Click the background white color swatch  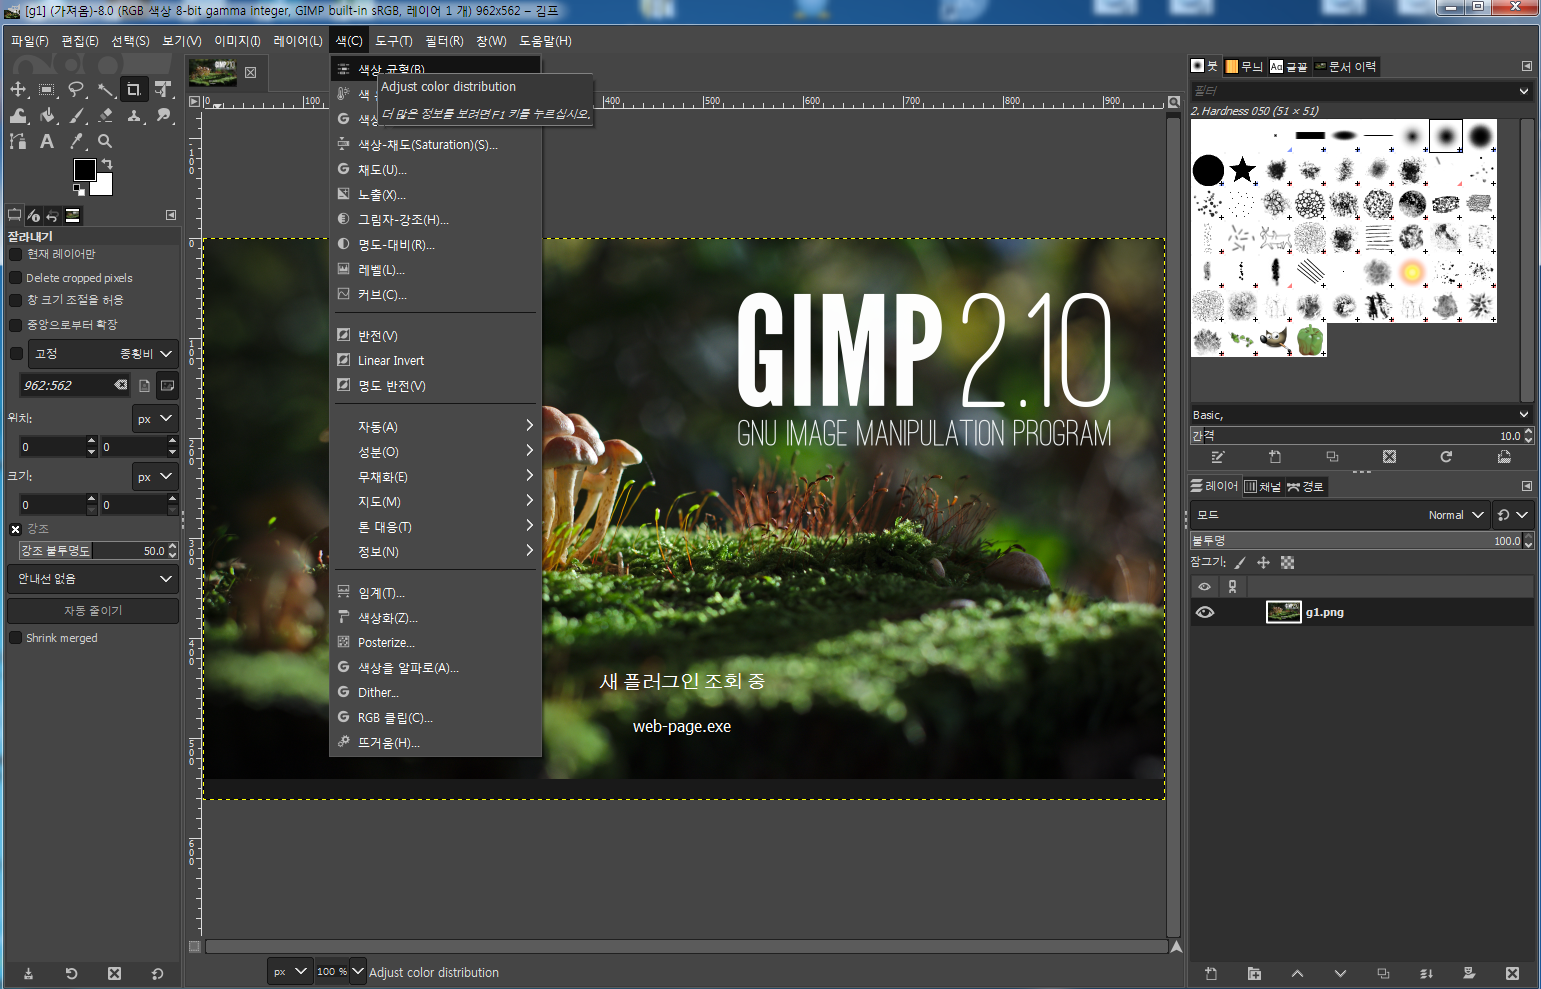103,186
